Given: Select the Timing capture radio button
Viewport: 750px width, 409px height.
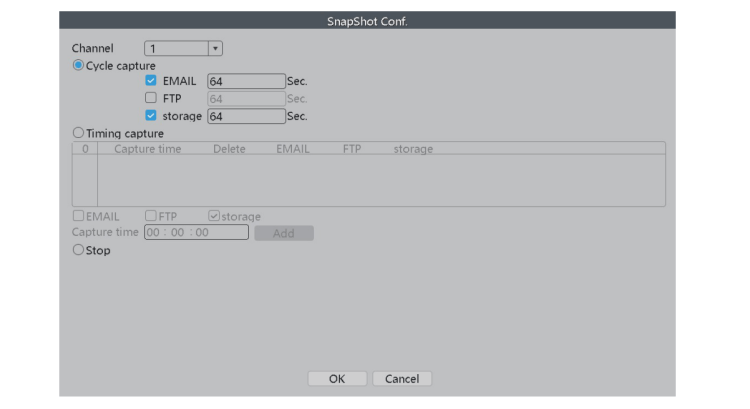Looking at the screenshot, I should click(78, 132).
